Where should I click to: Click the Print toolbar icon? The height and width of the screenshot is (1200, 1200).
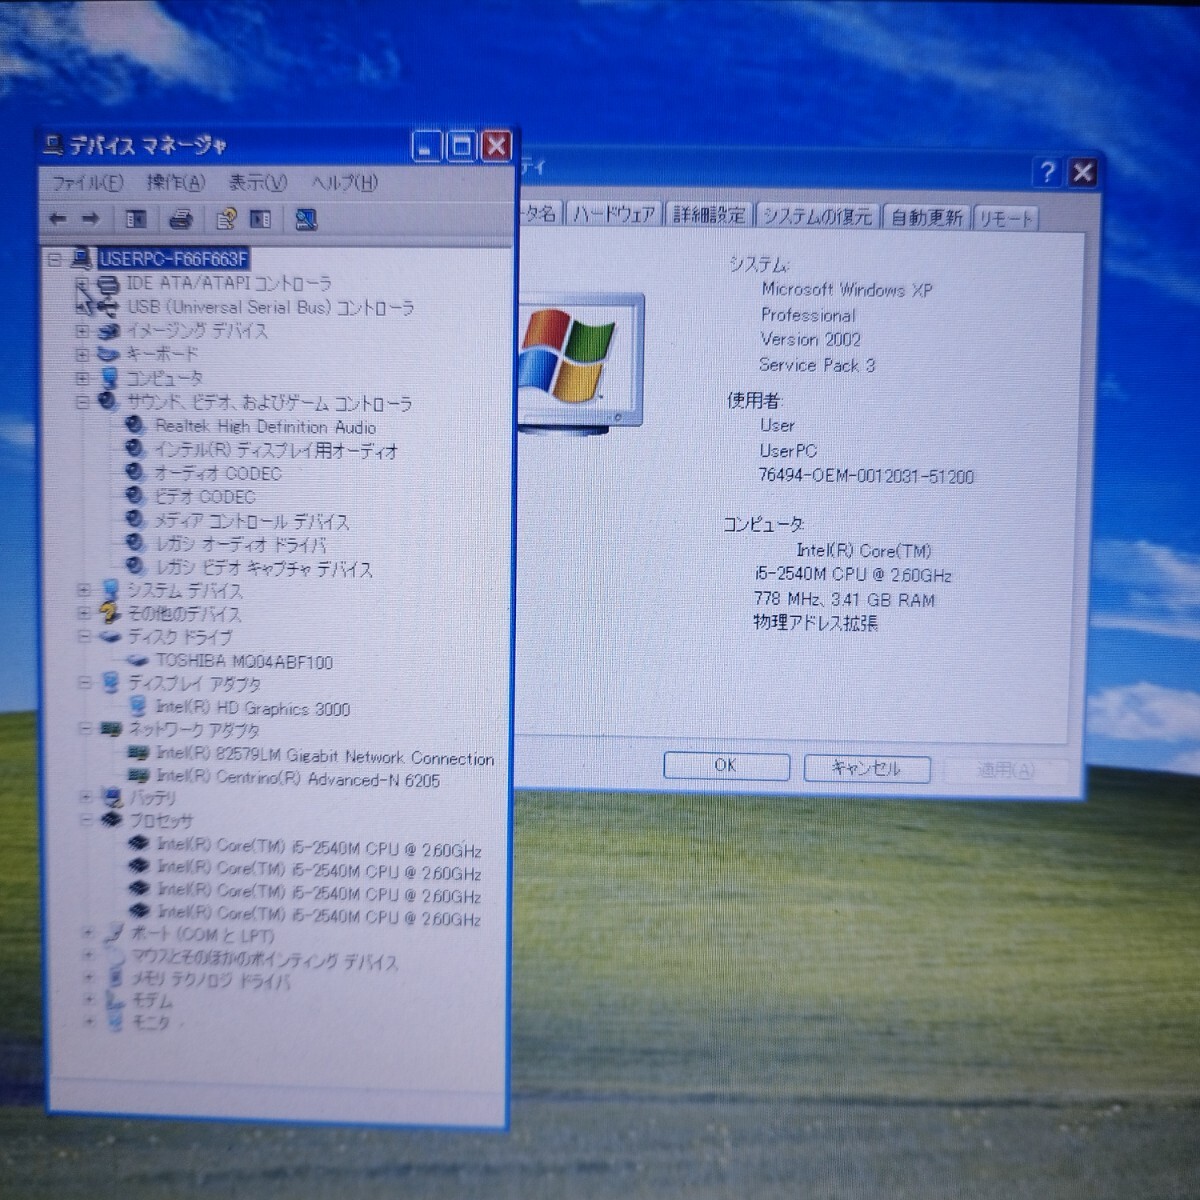180,219
